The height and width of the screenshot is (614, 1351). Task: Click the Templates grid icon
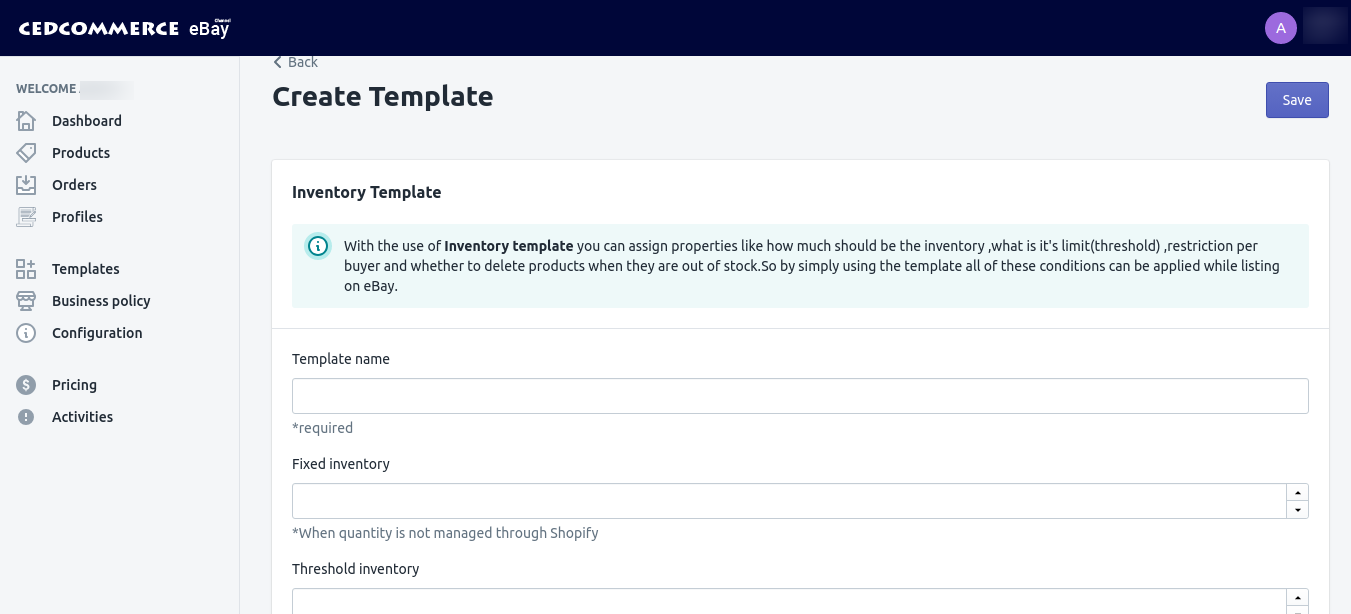coord(26,269)
